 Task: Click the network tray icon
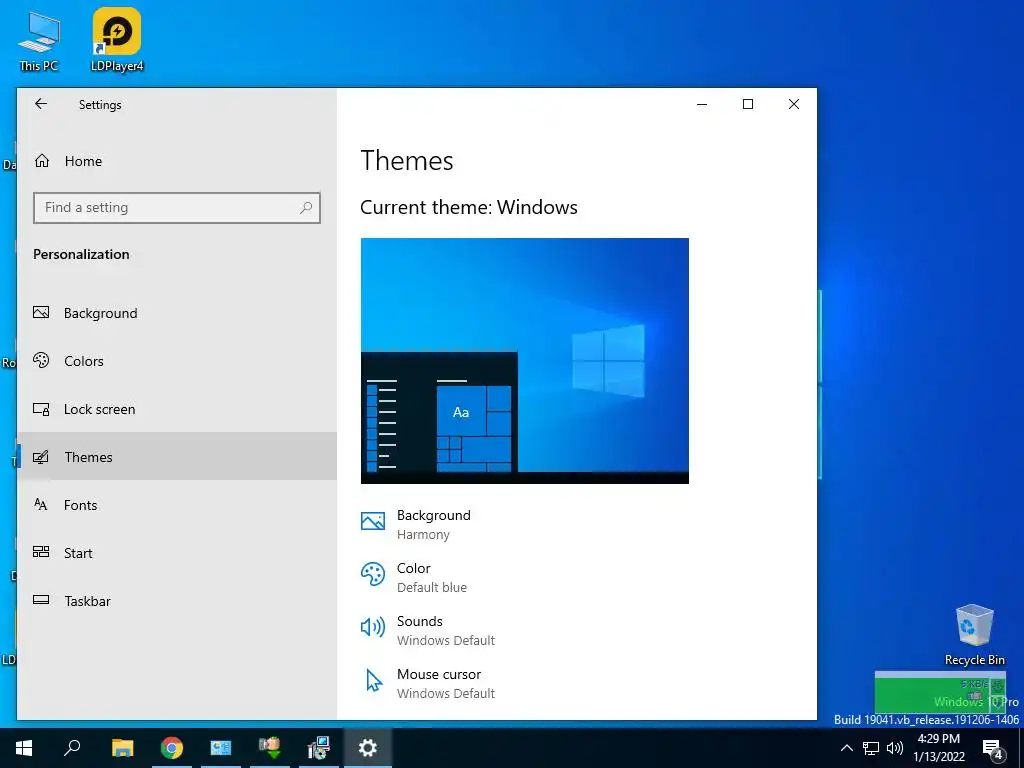pyautogui.click(x=871, y=748)
